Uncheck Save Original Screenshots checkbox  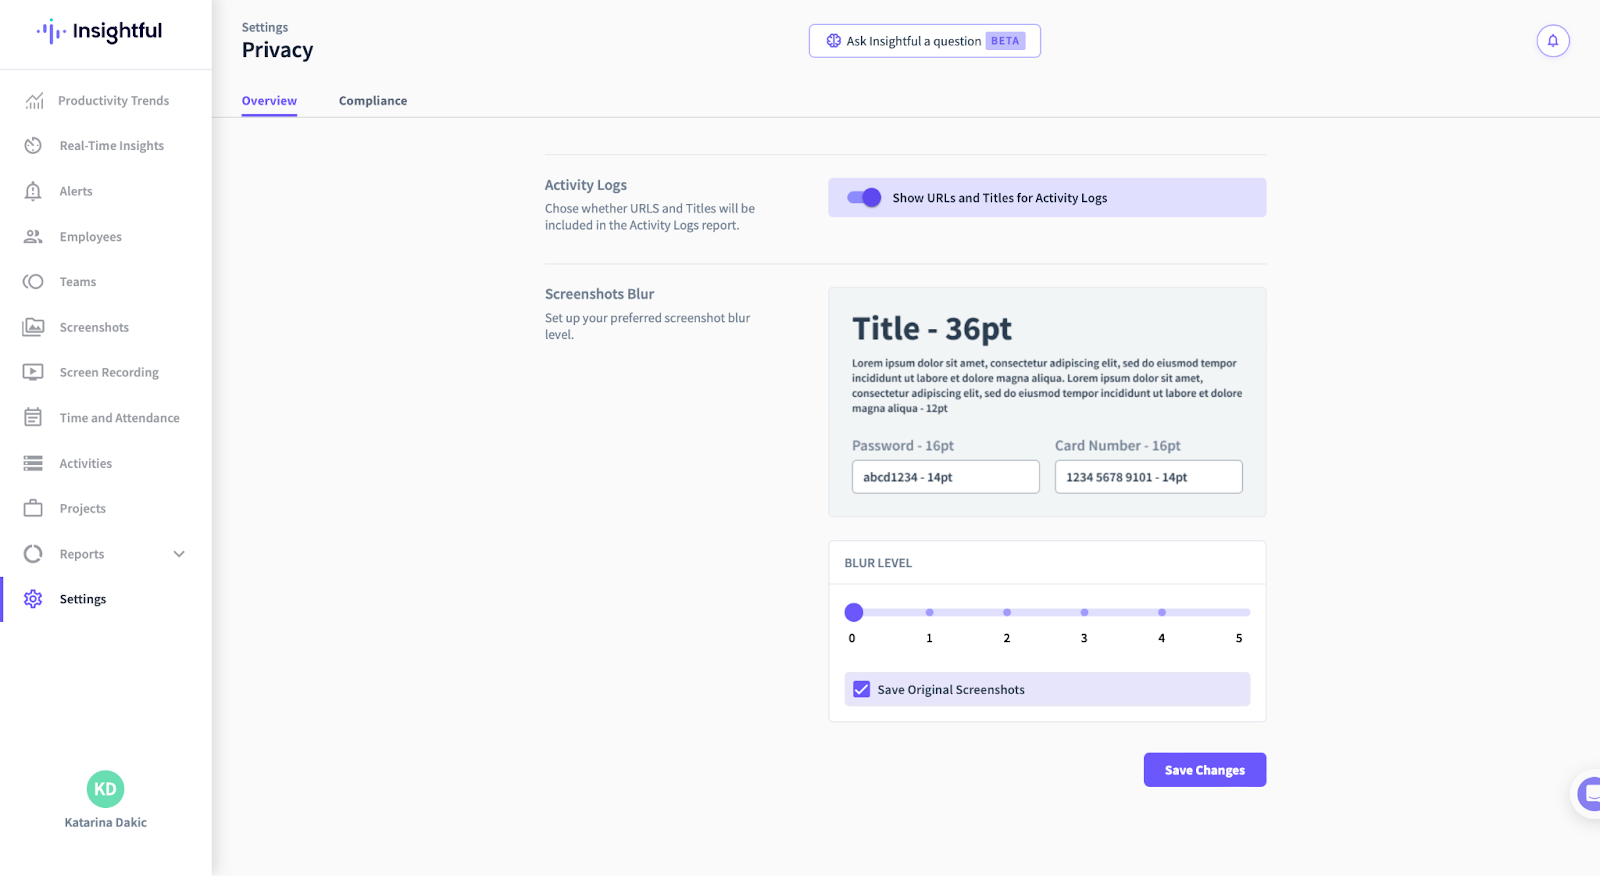861,689
